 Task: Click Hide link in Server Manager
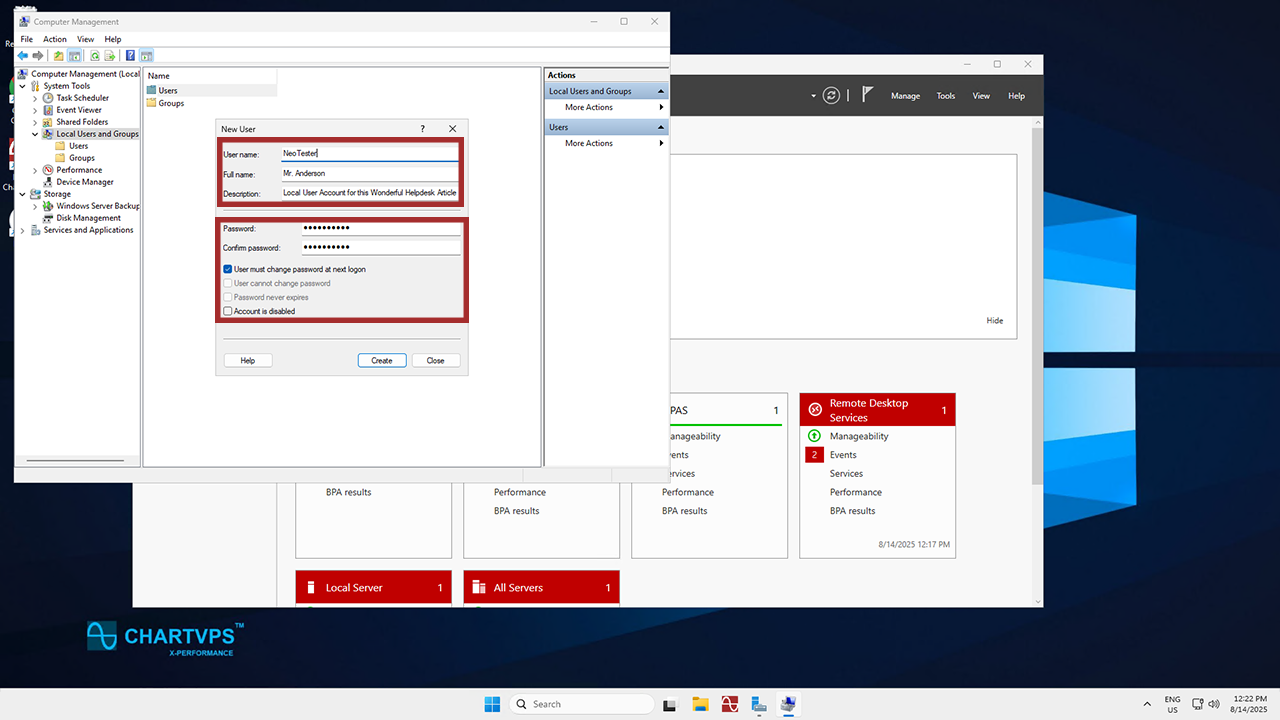point(994,321)
